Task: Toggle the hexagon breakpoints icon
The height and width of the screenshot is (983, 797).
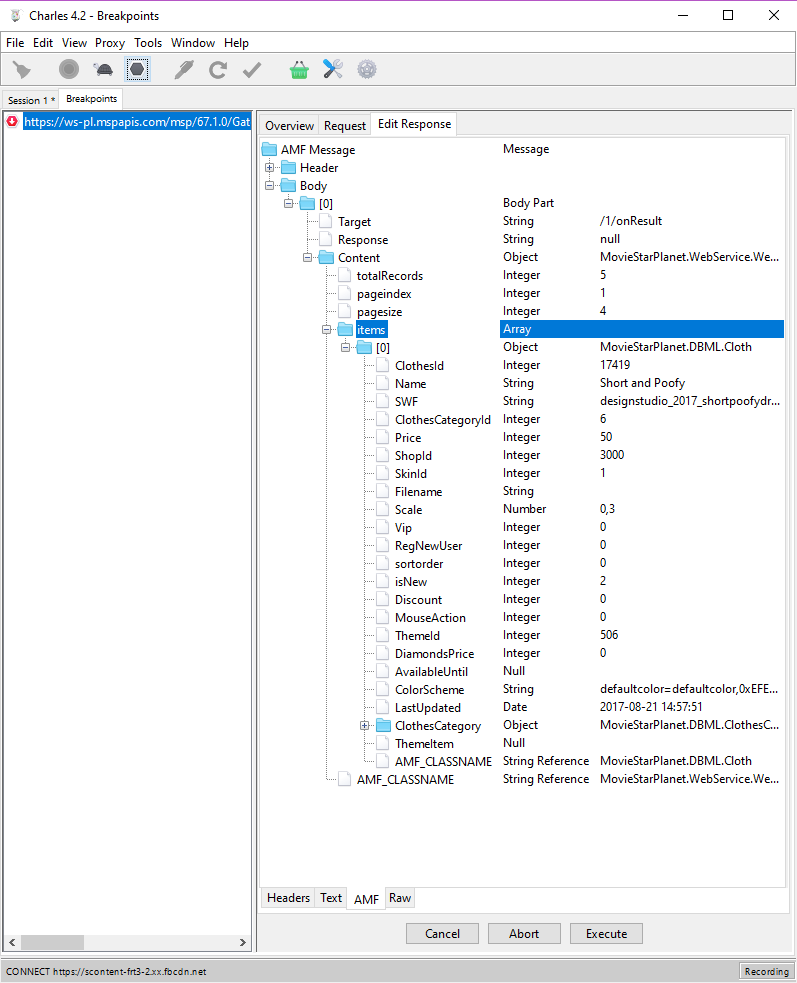Action: [x=137, y=69]
